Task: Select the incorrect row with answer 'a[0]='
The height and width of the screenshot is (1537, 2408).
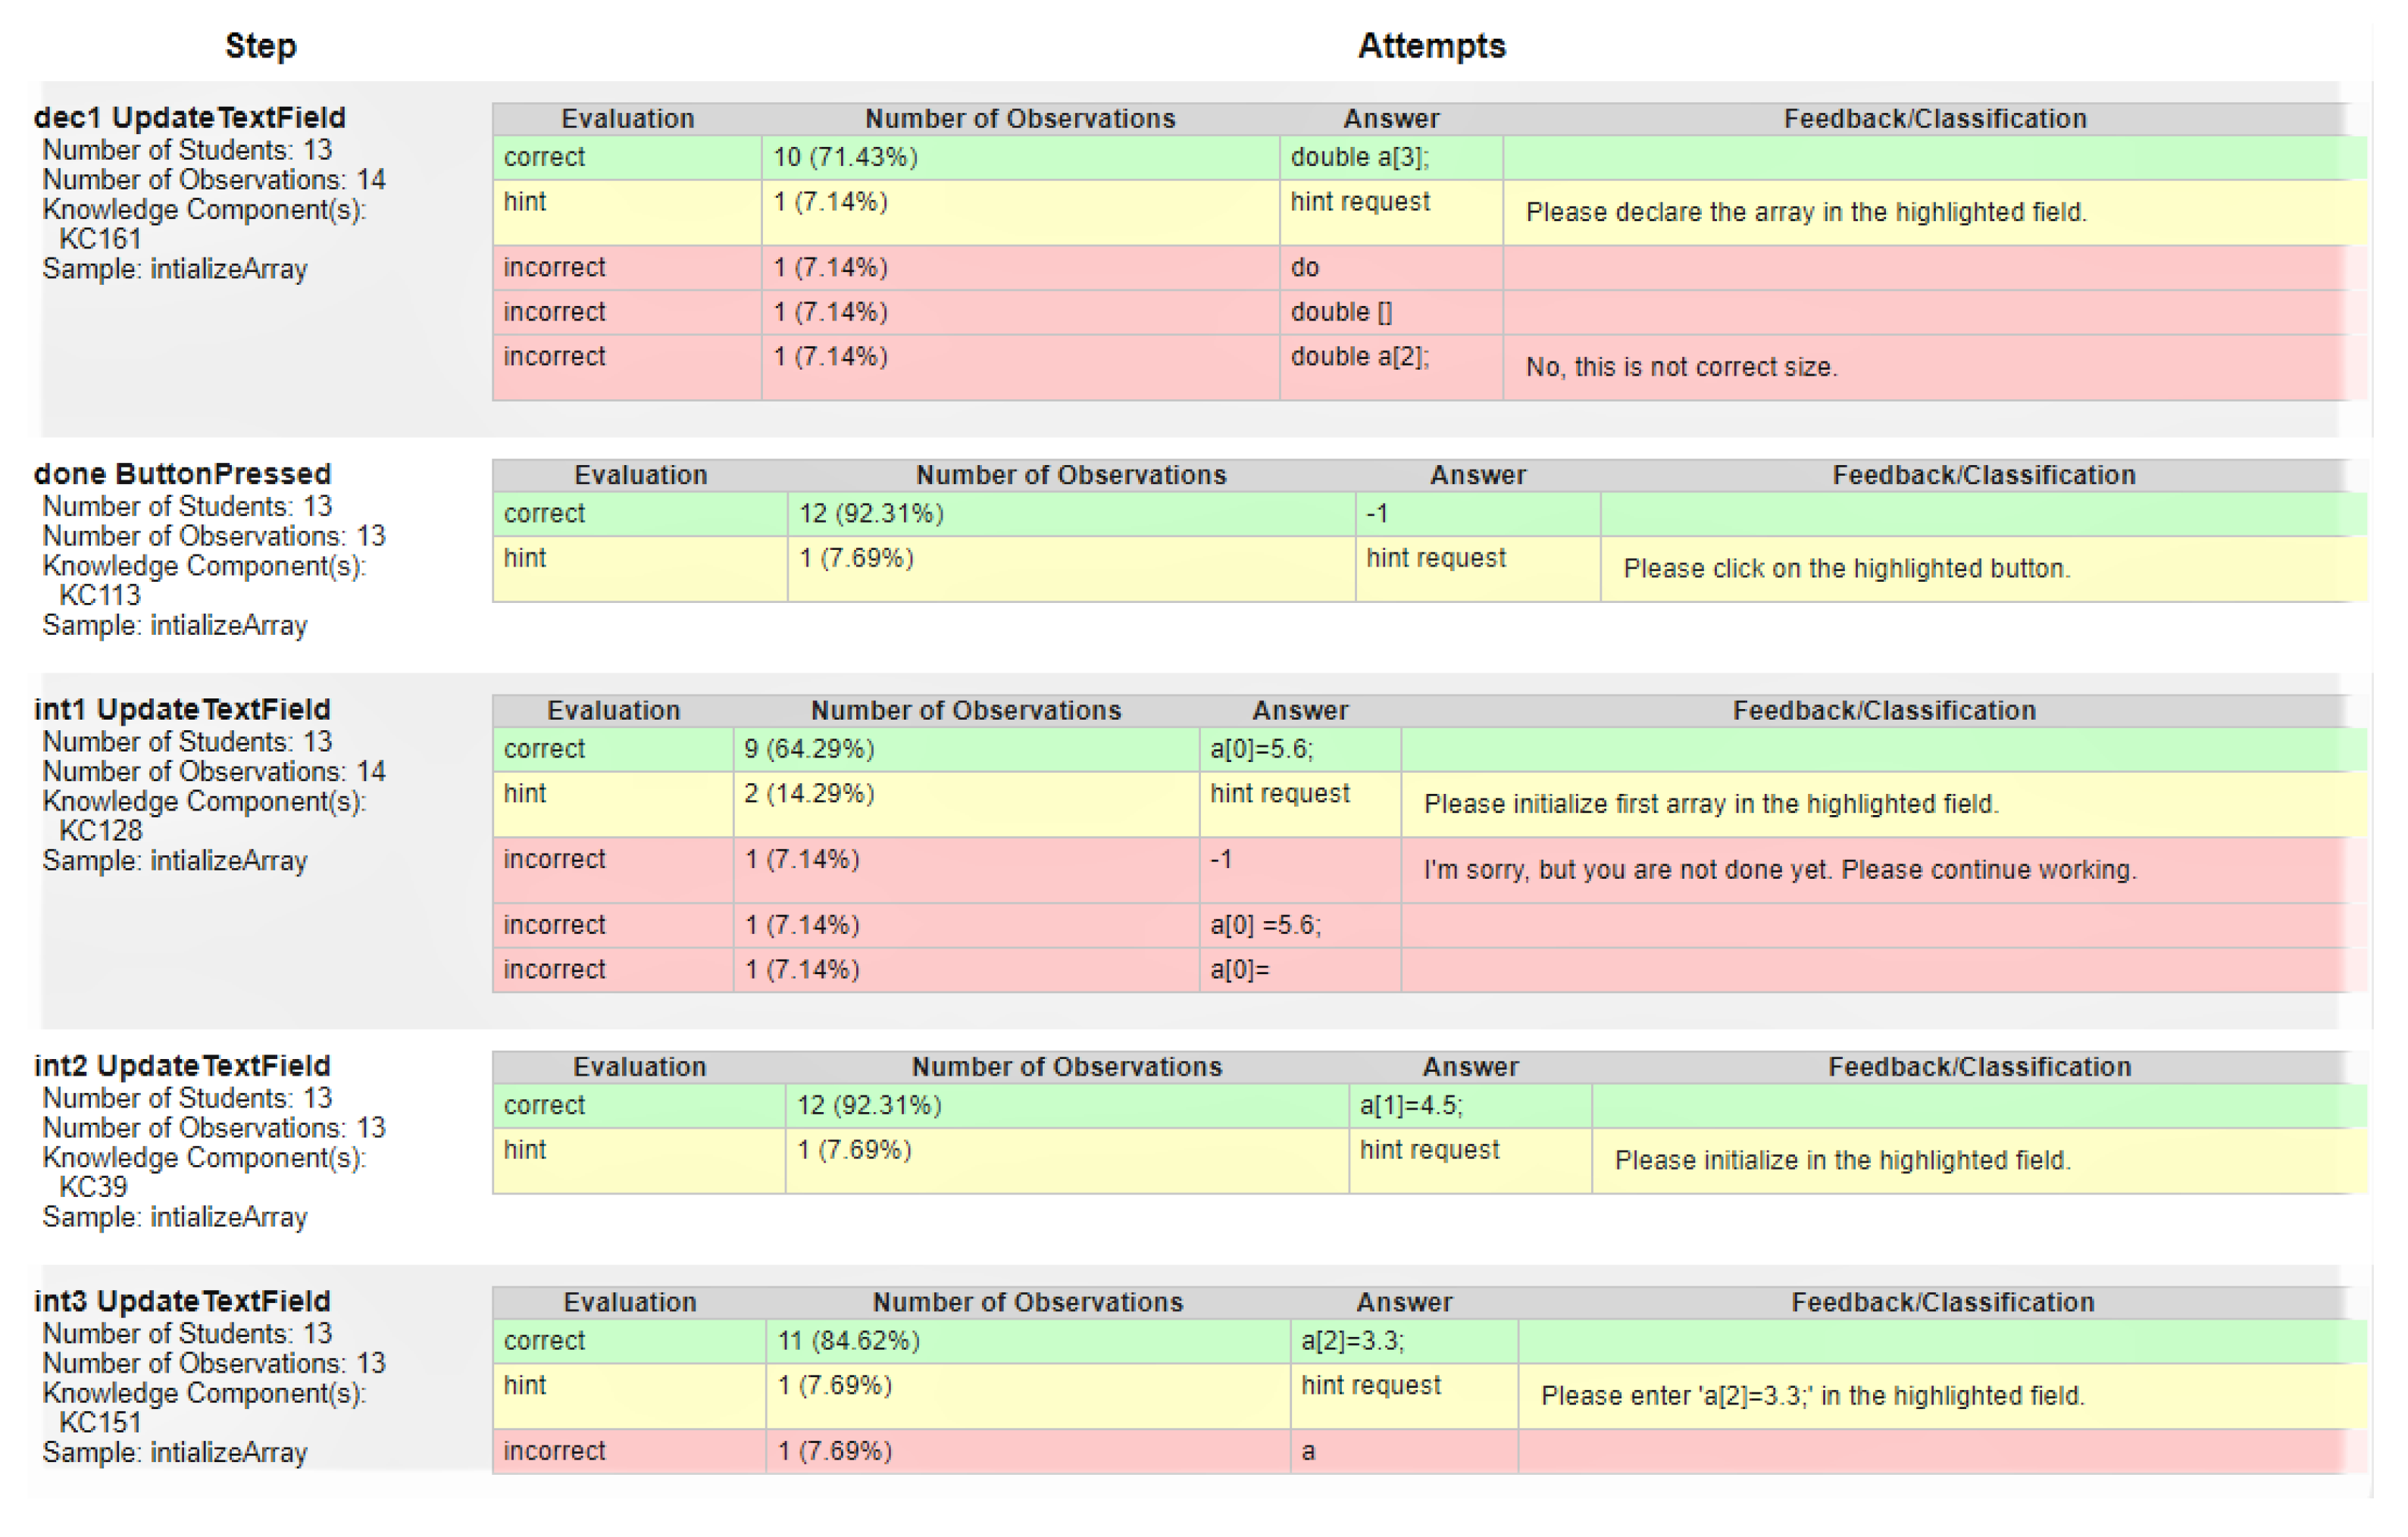Action: pos(1239,970)
